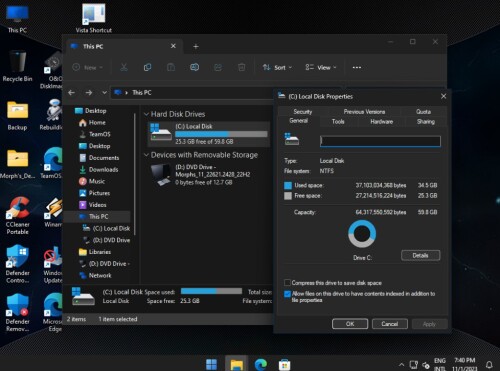Launch Microsoft Edge from the taskbar
This screenshot has width=500, height=371.
click(x=261, y=364)
